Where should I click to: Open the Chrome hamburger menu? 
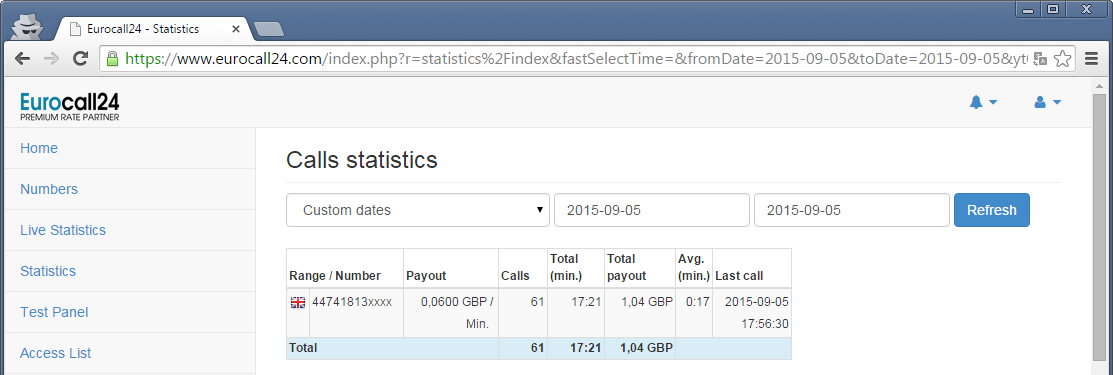click(x=1092, y=58)
